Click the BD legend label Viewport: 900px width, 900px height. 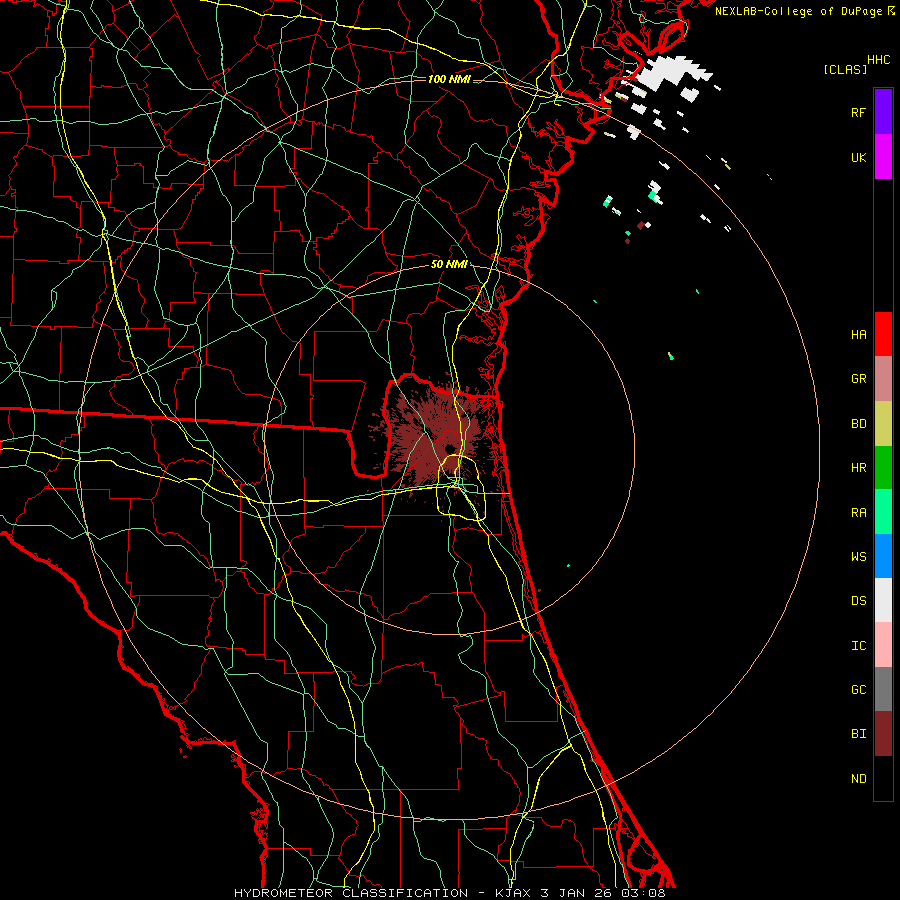pyautogui.click(x=858, y=424)
